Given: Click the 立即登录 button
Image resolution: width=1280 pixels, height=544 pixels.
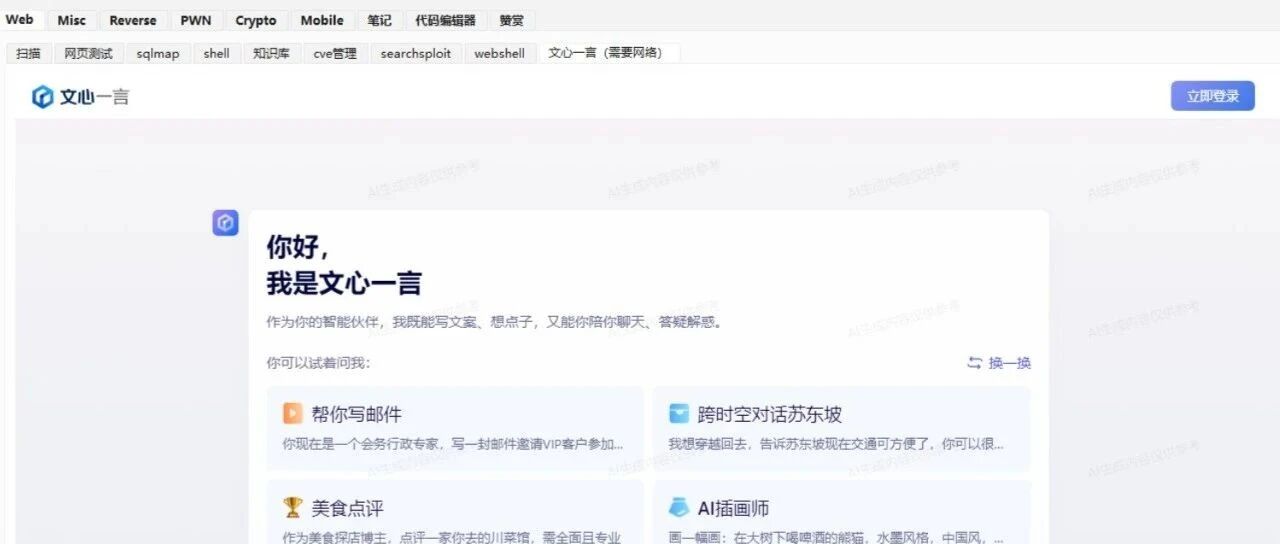Looking at the screenshot, I should click(x=1213, y=96).
